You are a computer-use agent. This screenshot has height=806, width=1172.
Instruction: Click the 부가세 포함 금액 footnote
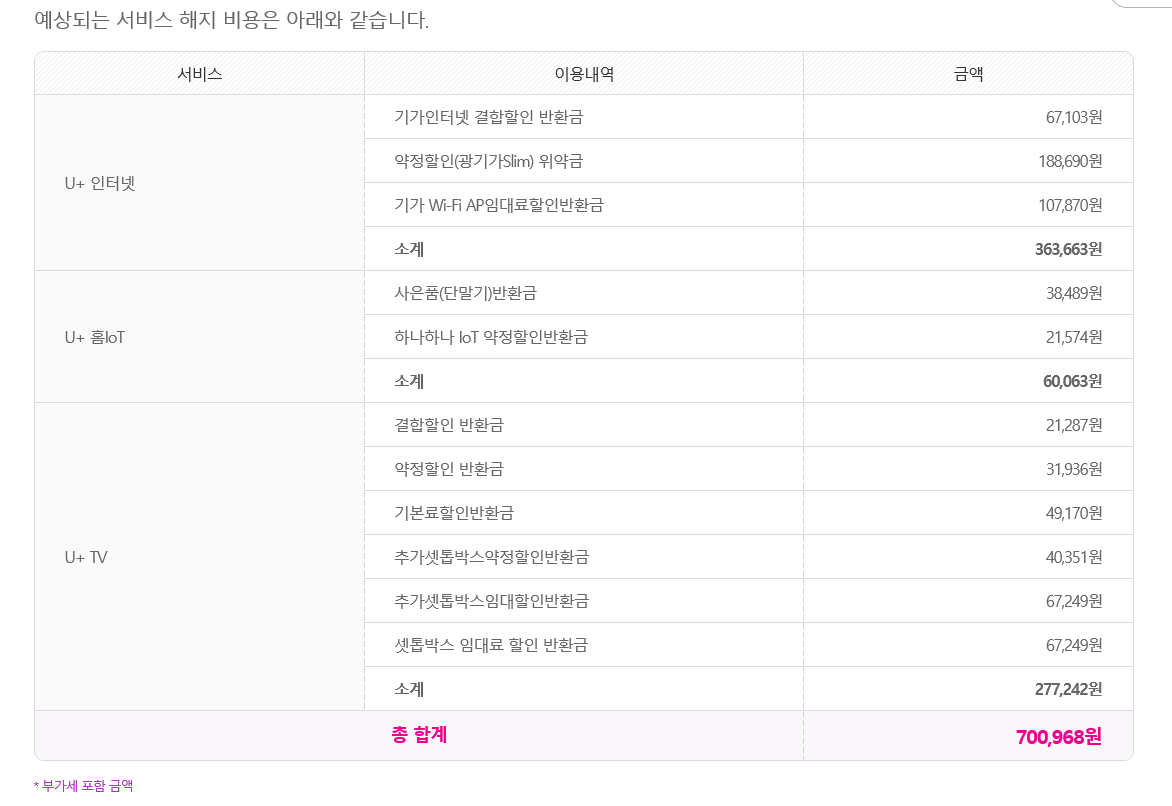click(x=84, y=786)
